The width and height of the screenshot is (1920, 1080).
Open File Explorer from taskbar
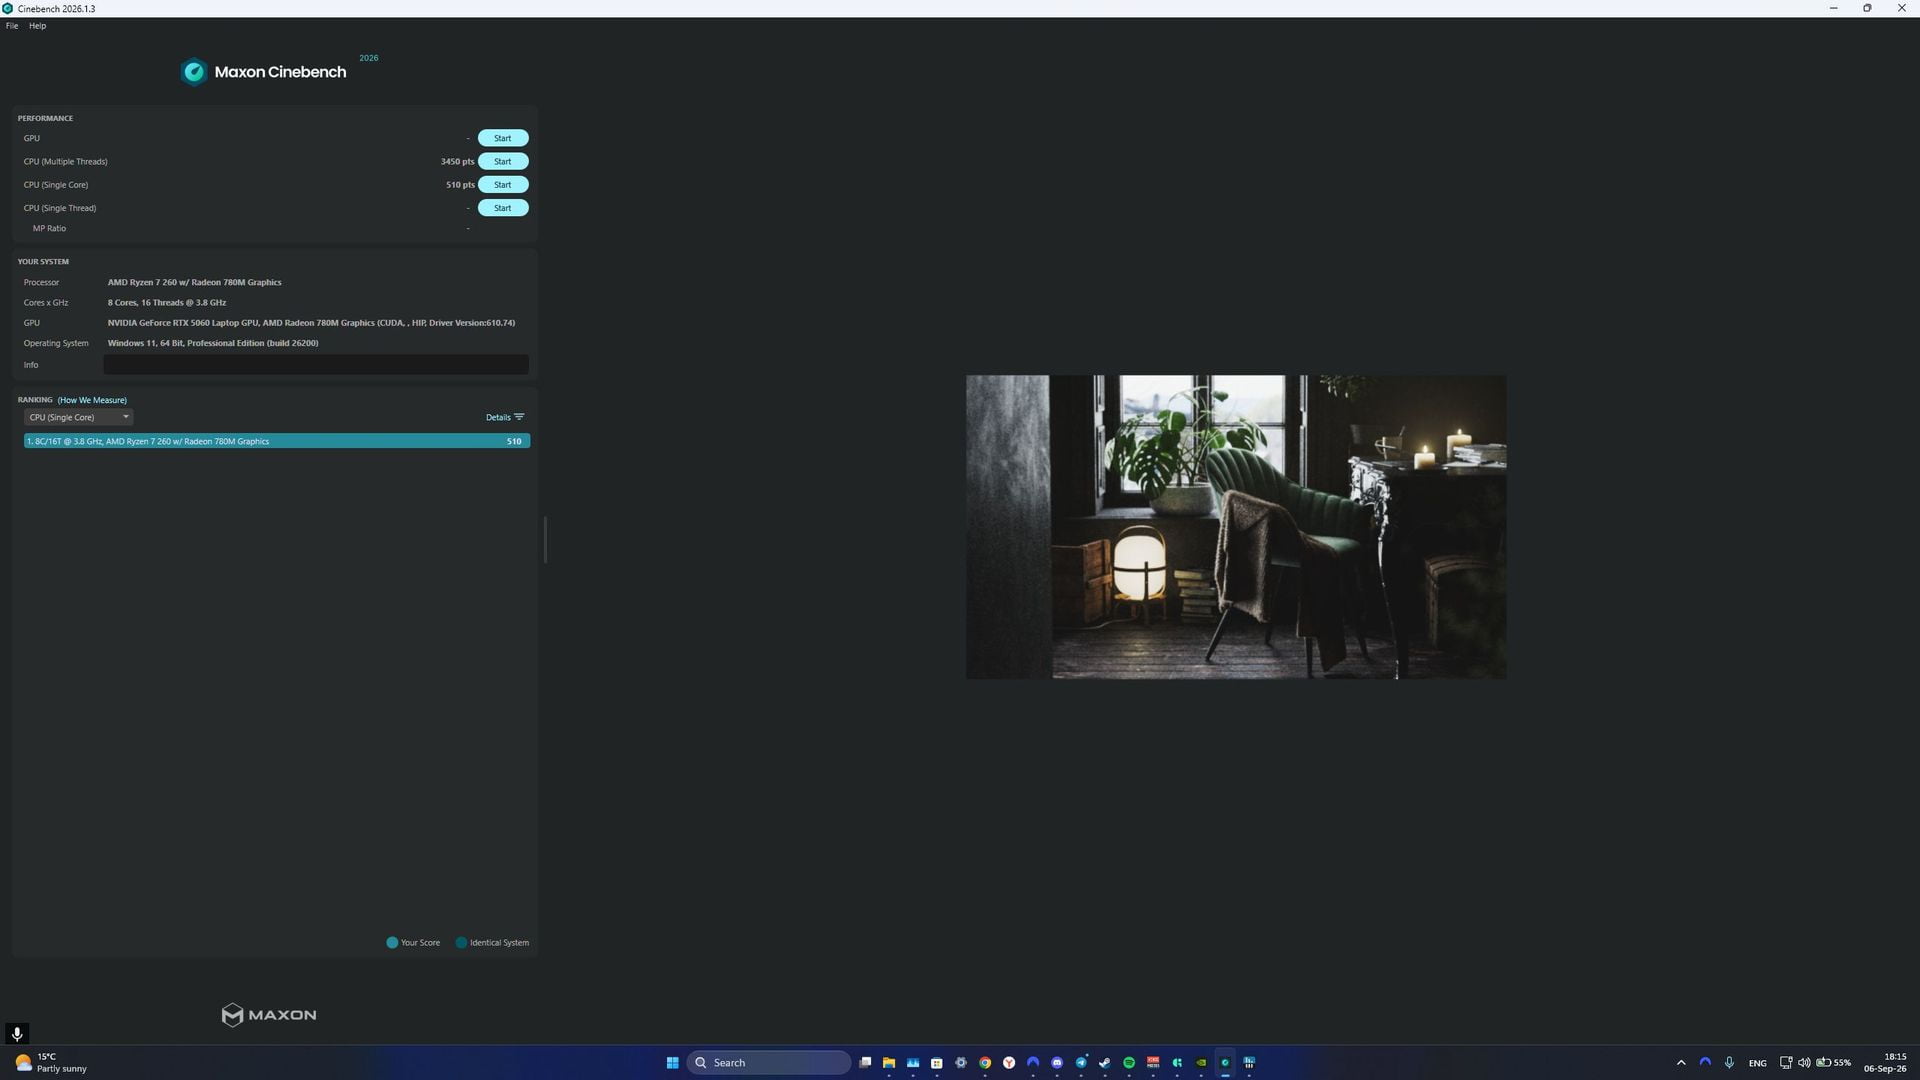tap(889, 1063)
